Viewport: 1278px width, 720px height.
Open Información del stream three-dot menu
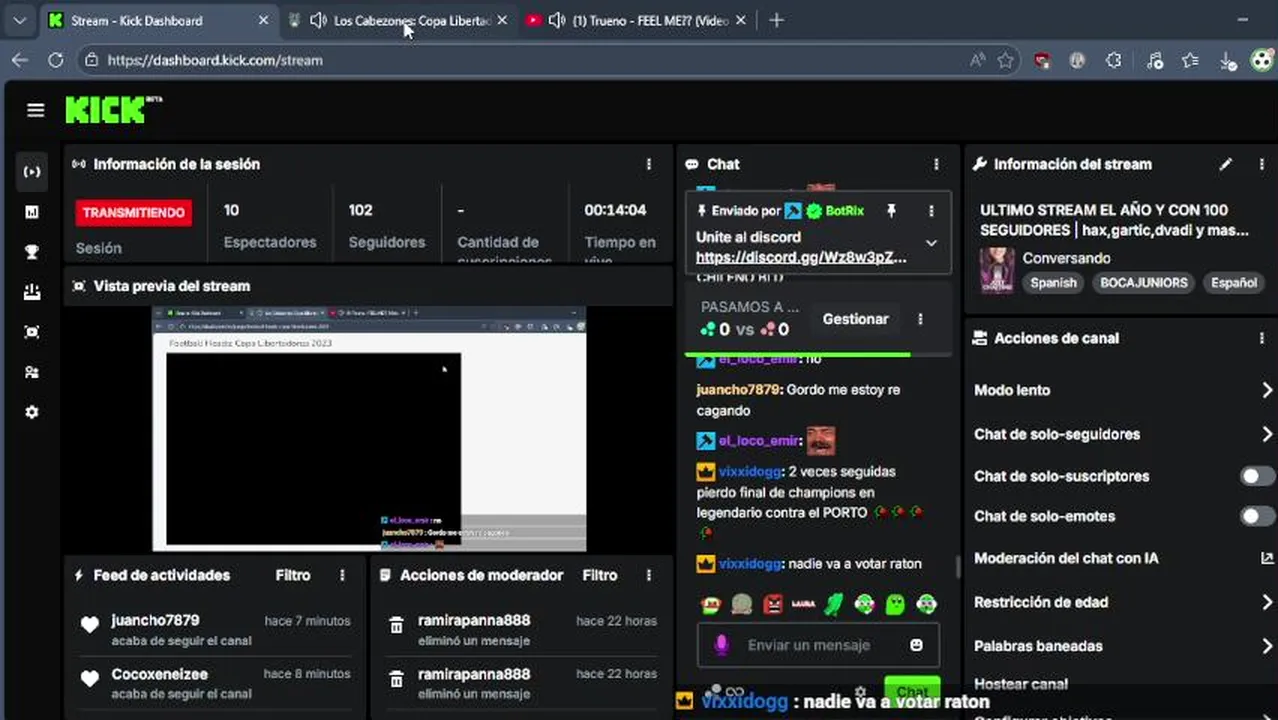click(x=1261, y=164)
